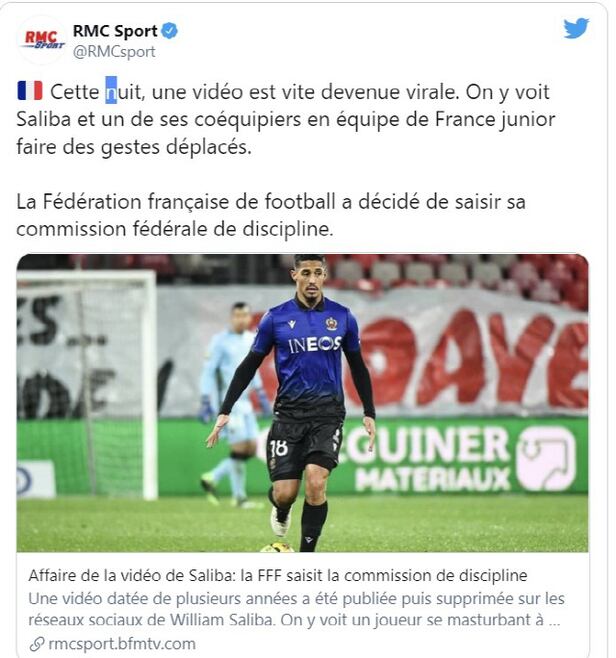Image resolution: width=616 pixels, height=658 pixels.
Task: Click the goal net in the photo
Action: coord(87,384)
